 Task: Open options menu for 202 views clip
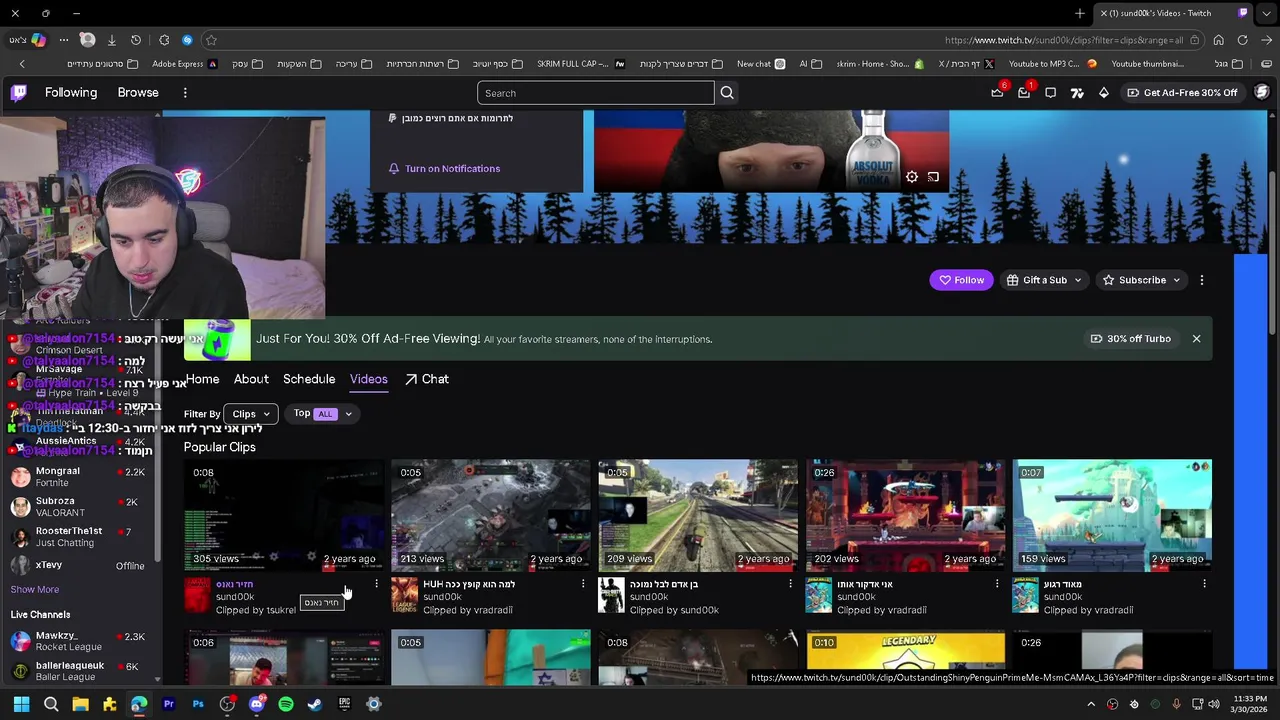pyautogui.click(x=997, y=584)
